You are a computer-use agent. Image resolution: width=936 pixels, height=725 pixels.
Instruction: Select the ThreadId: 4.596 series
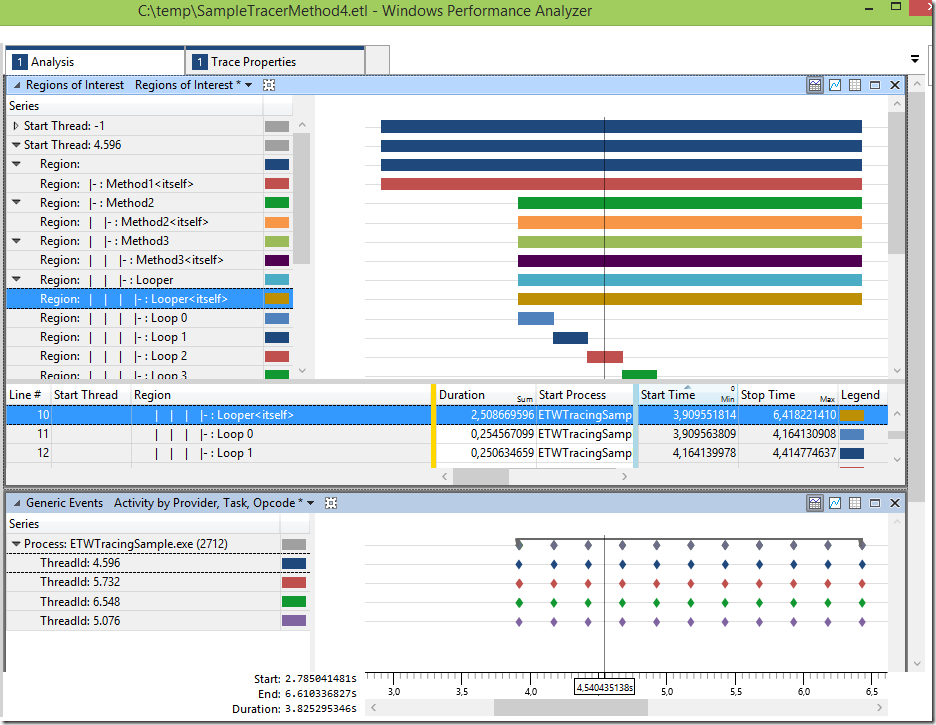[158, 563]
